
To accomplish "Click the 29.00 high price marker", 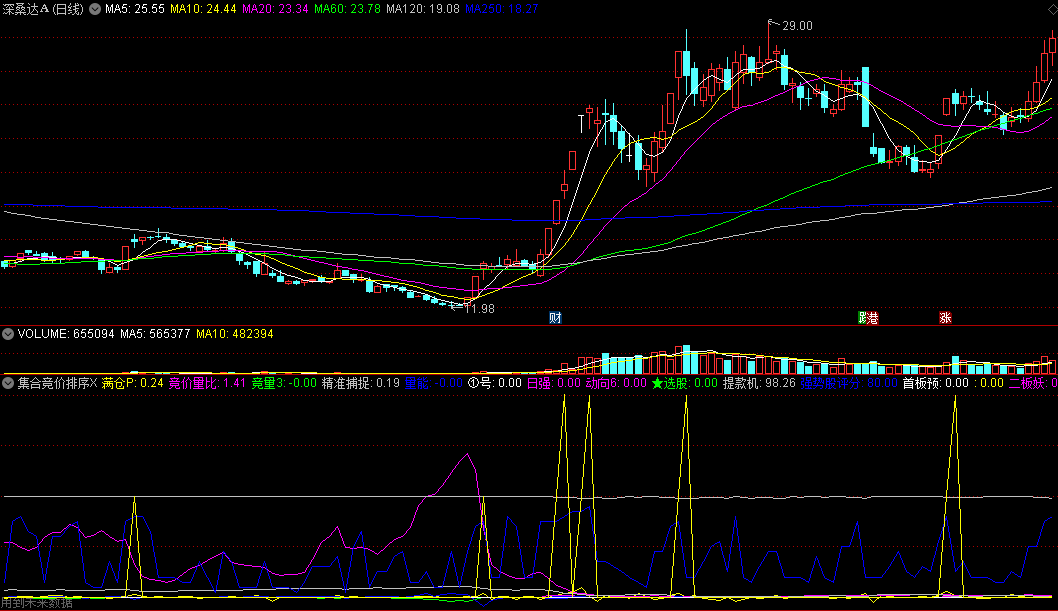I will [797, 26].
